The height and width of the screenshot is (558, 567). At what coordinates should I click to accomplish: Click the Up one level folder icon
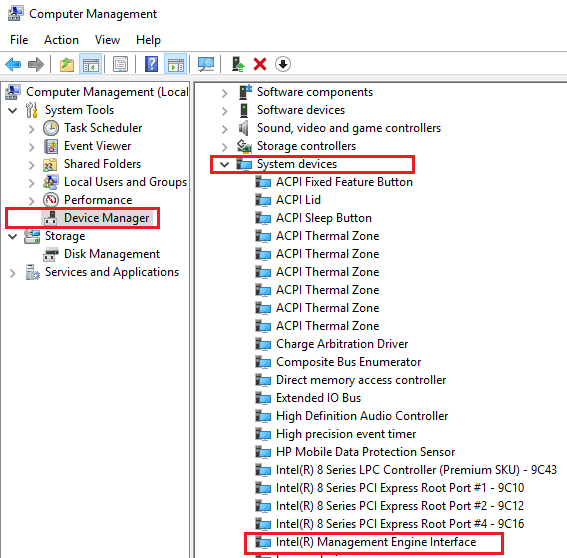(67, 65)
